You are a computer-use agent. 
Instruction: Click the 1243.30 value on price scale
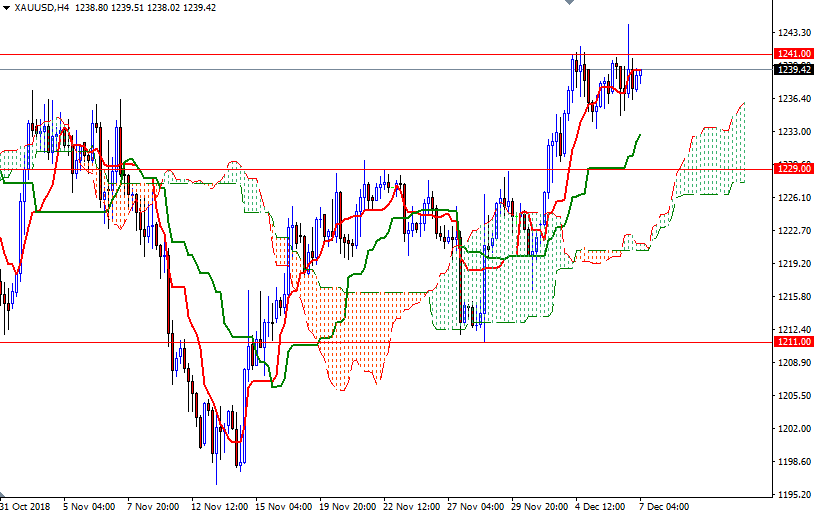(x=792, y=32)
